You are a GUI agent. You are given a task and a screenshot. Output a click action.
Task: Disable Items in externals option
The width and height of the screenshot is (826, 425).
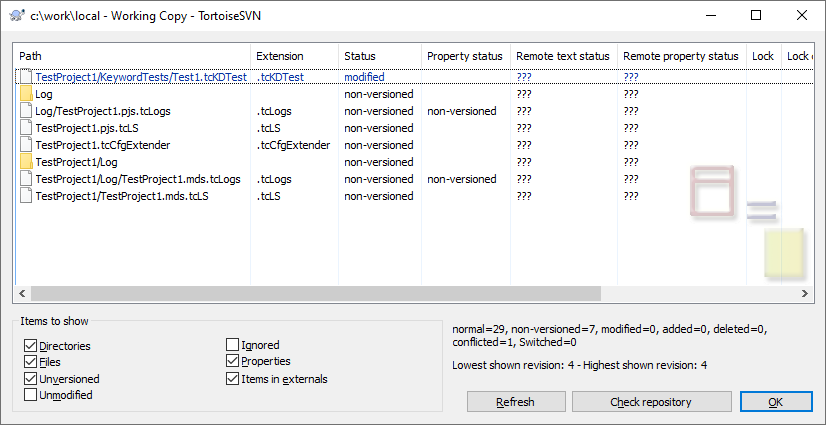(x=233, y=379)
